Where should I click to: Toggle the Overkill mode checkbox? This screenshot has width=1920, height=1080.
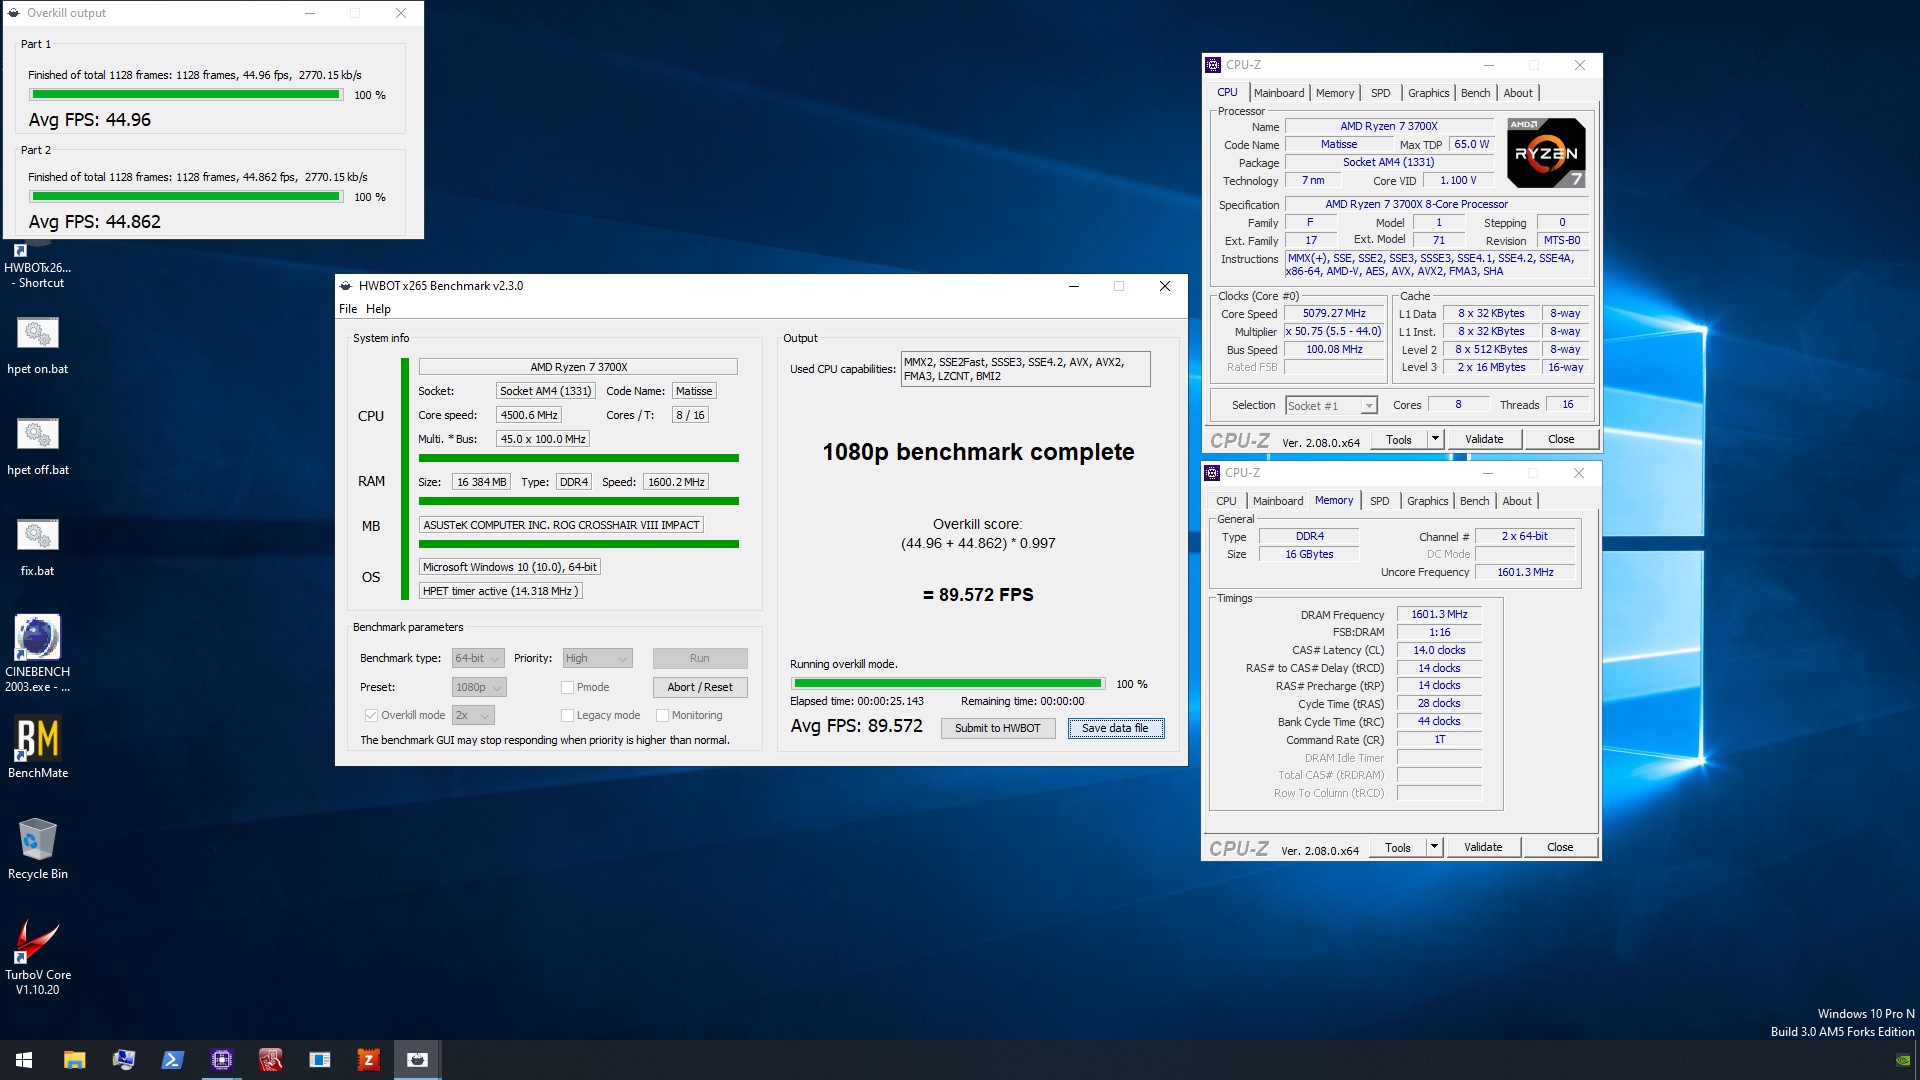coord(371,715)
